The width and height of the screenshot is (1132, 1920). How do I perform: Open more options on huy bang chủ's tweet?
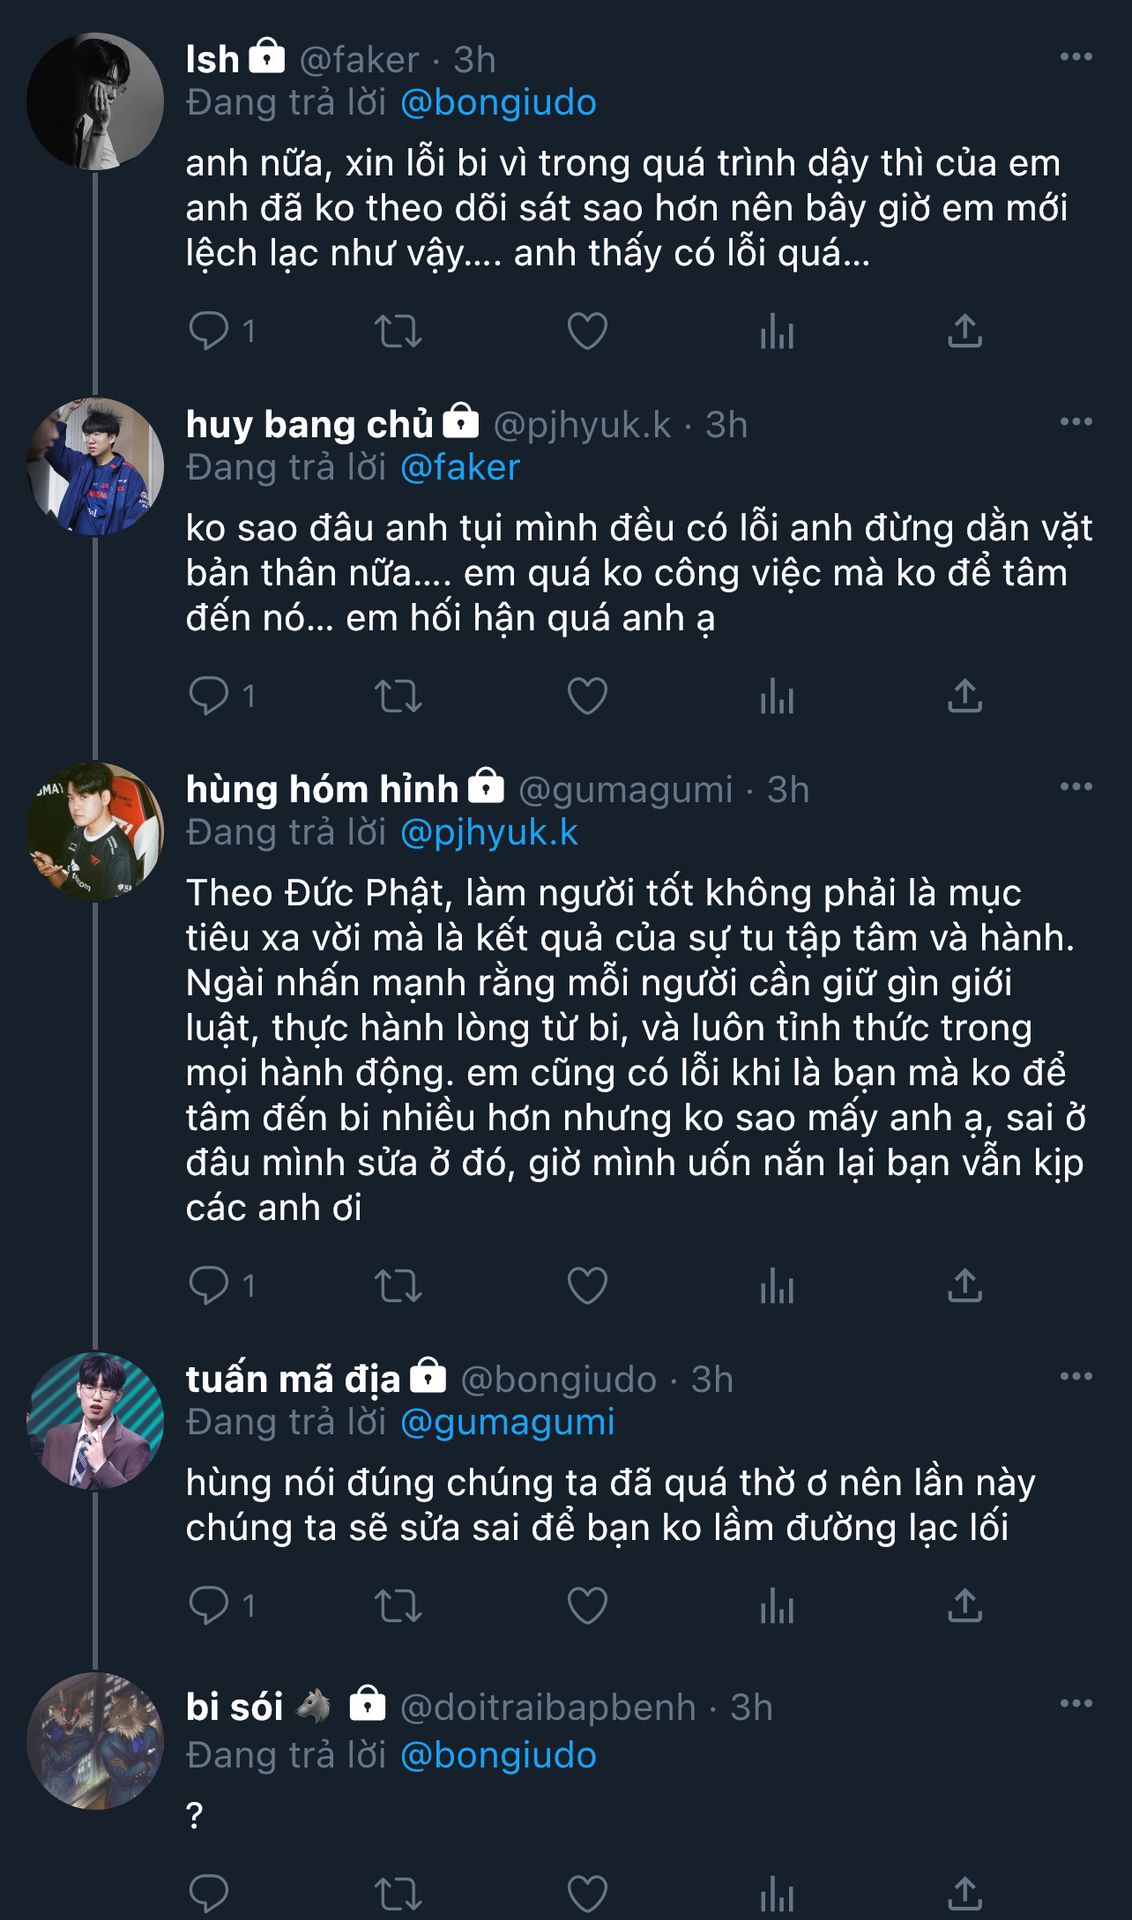click(1076, 422)
